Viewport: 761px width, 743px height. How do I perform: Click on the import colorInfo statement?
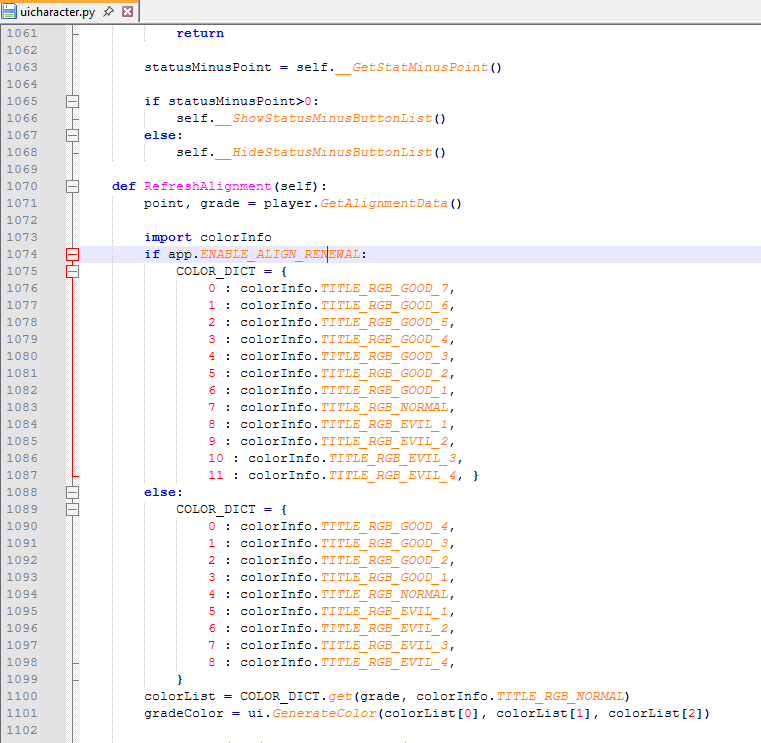click(x=208, y=237)
